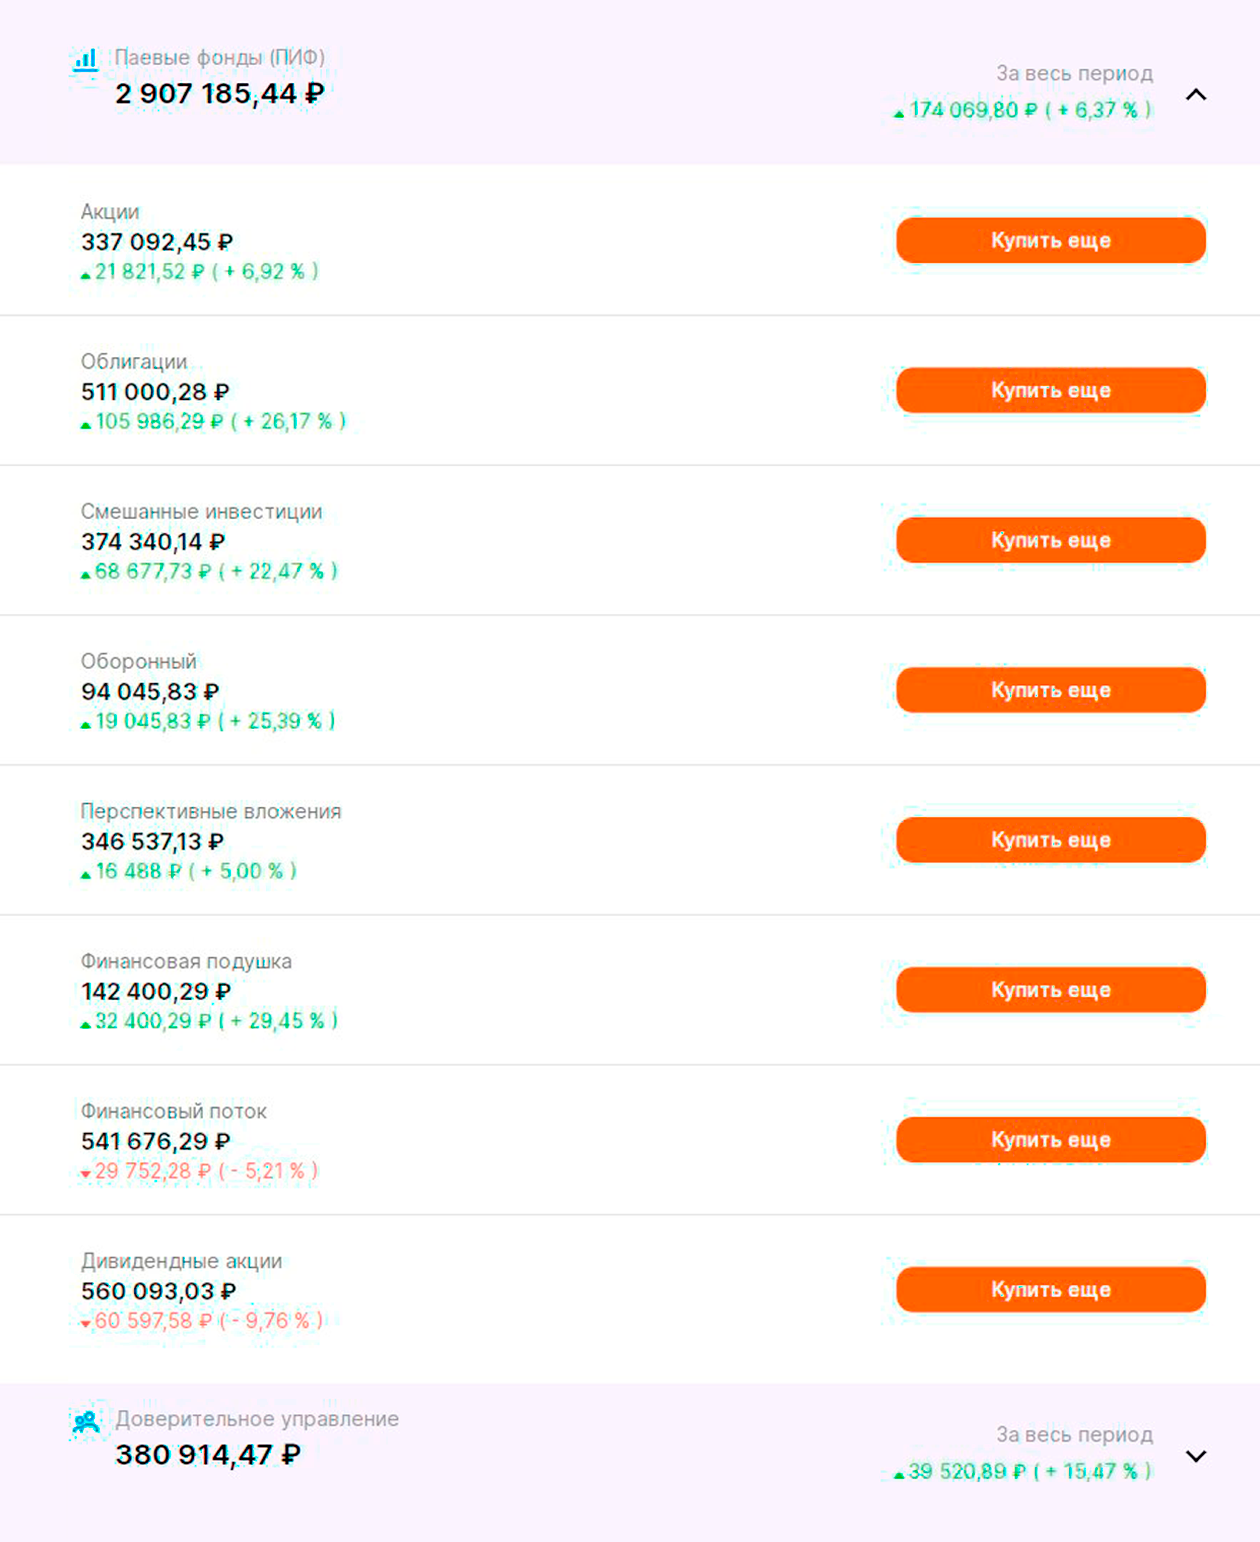The width and height of the screenshot is (1260, 1542).
Task: Click the green up arrow by 174 069,80 ₽
Action: [899, 114]
